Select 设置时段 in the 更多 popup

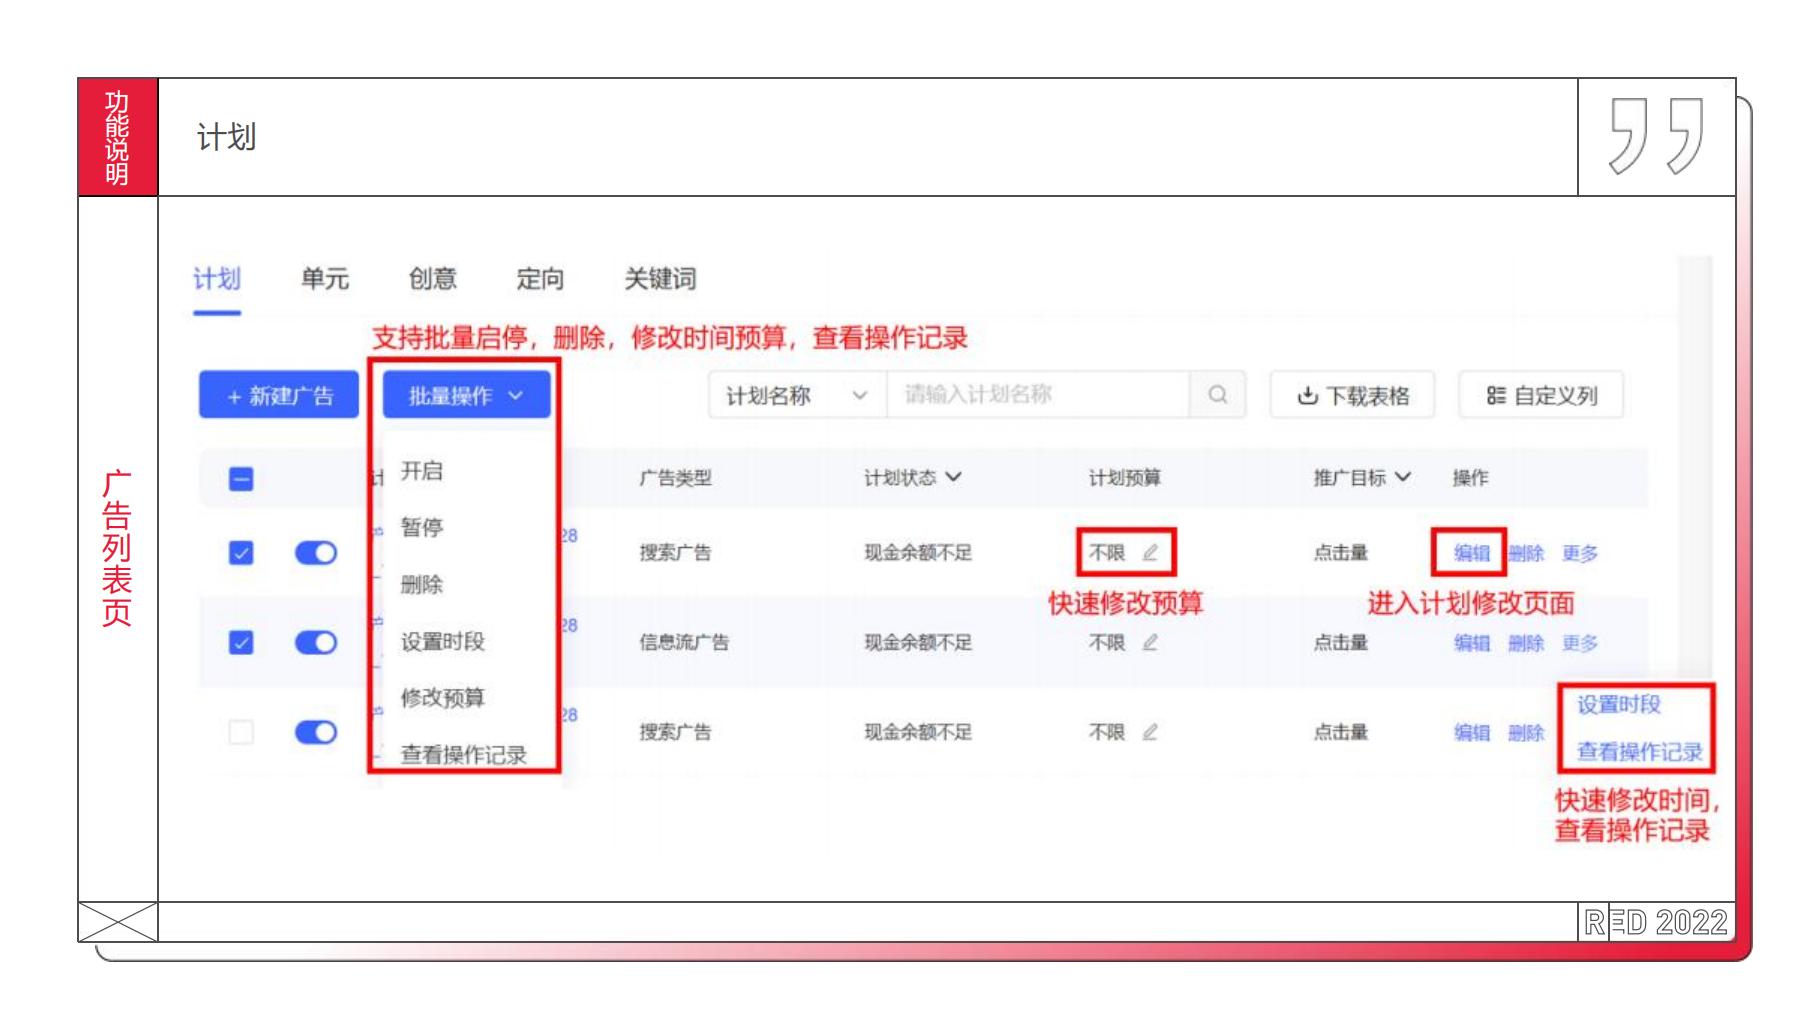click(x=1619, y=705)
